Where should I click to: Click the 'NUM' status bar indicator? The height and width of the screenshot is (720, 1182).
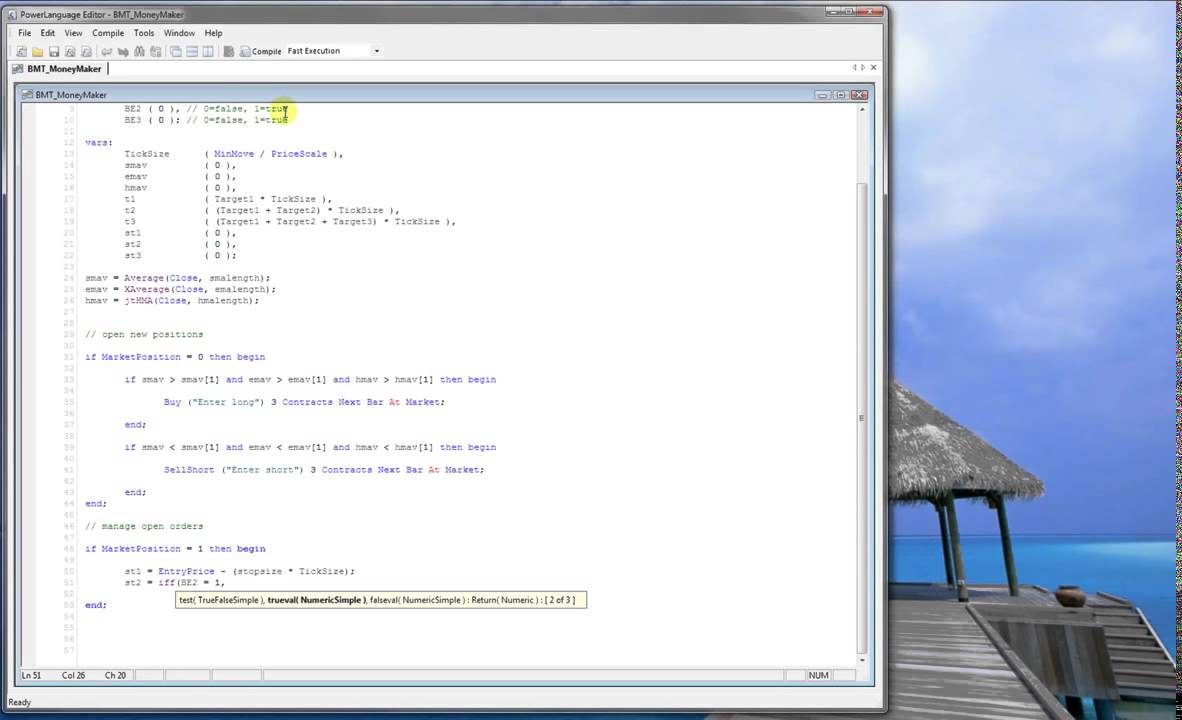coord(819,676)
